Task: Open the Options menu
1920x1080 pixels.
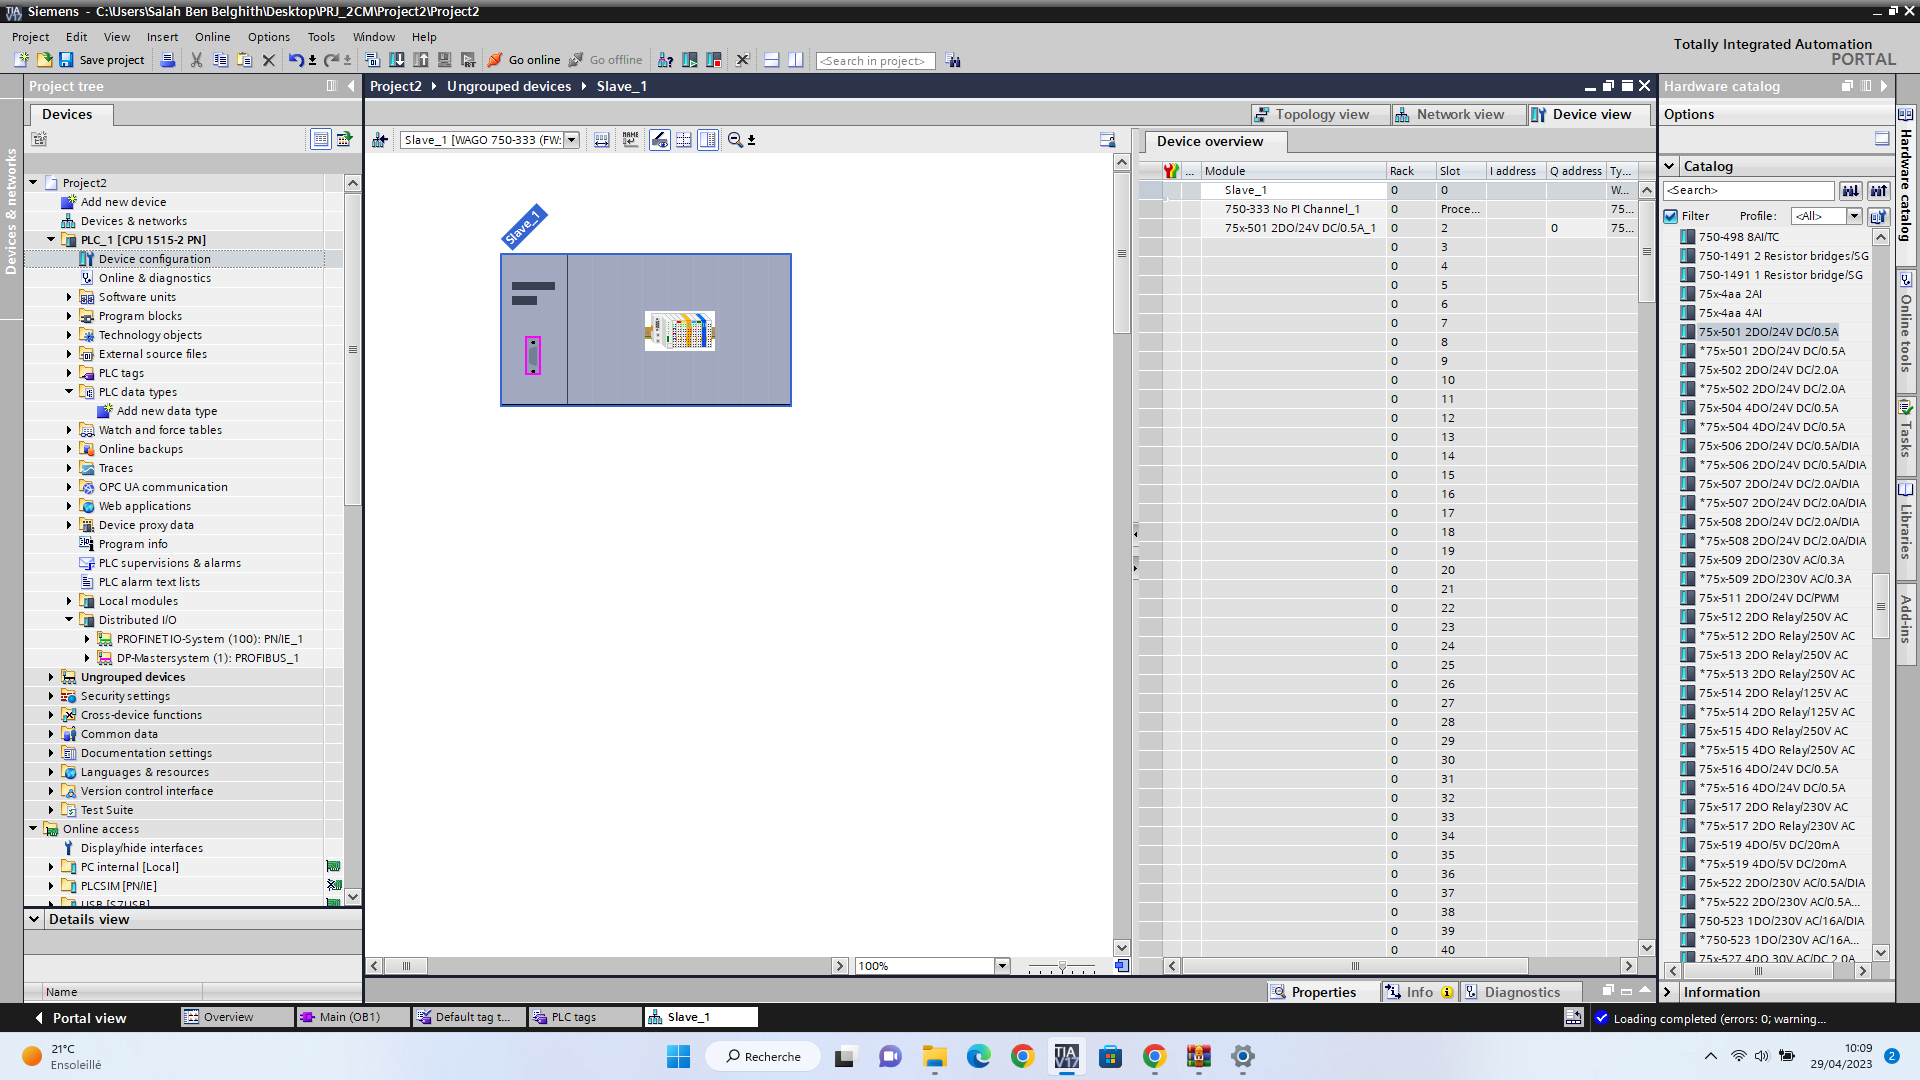Action: click(268, 37)
